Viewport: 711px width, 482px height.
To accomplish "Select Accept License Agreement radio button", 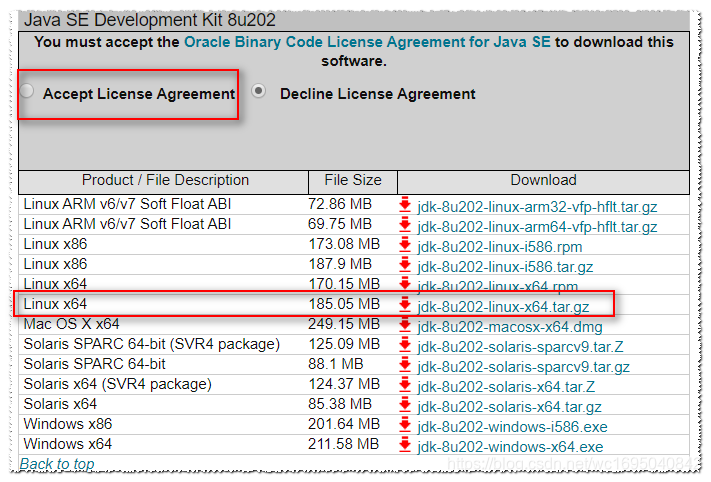I will coord(27,91).
